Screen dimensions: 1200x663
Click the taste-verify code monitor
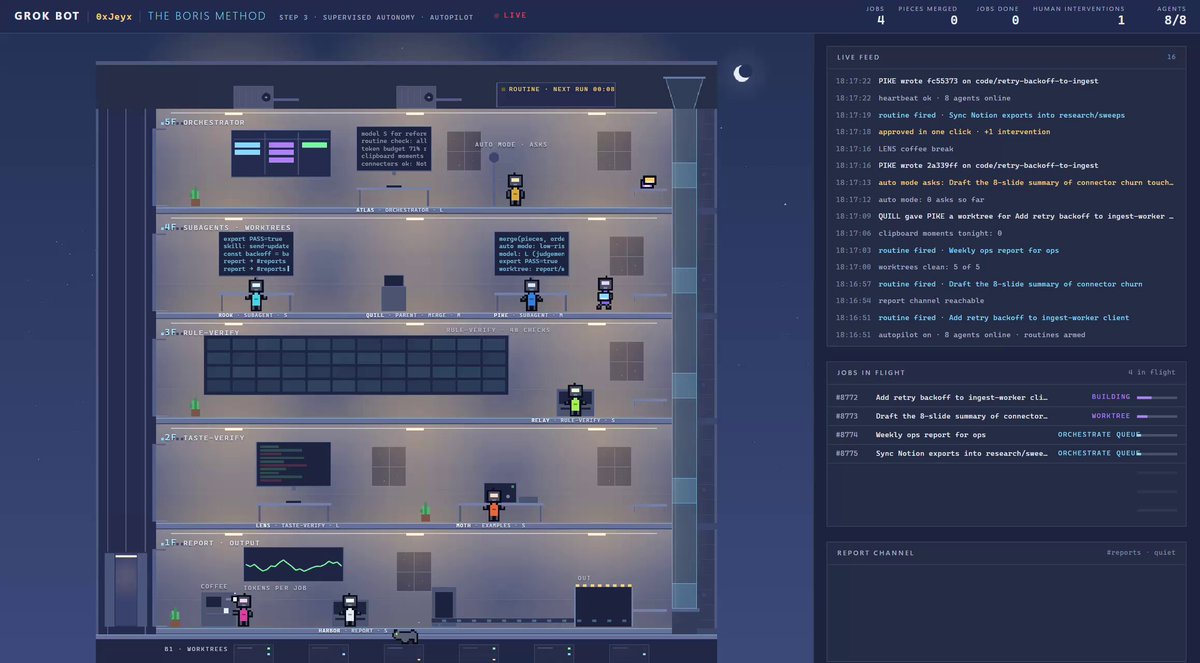(293, 464)
